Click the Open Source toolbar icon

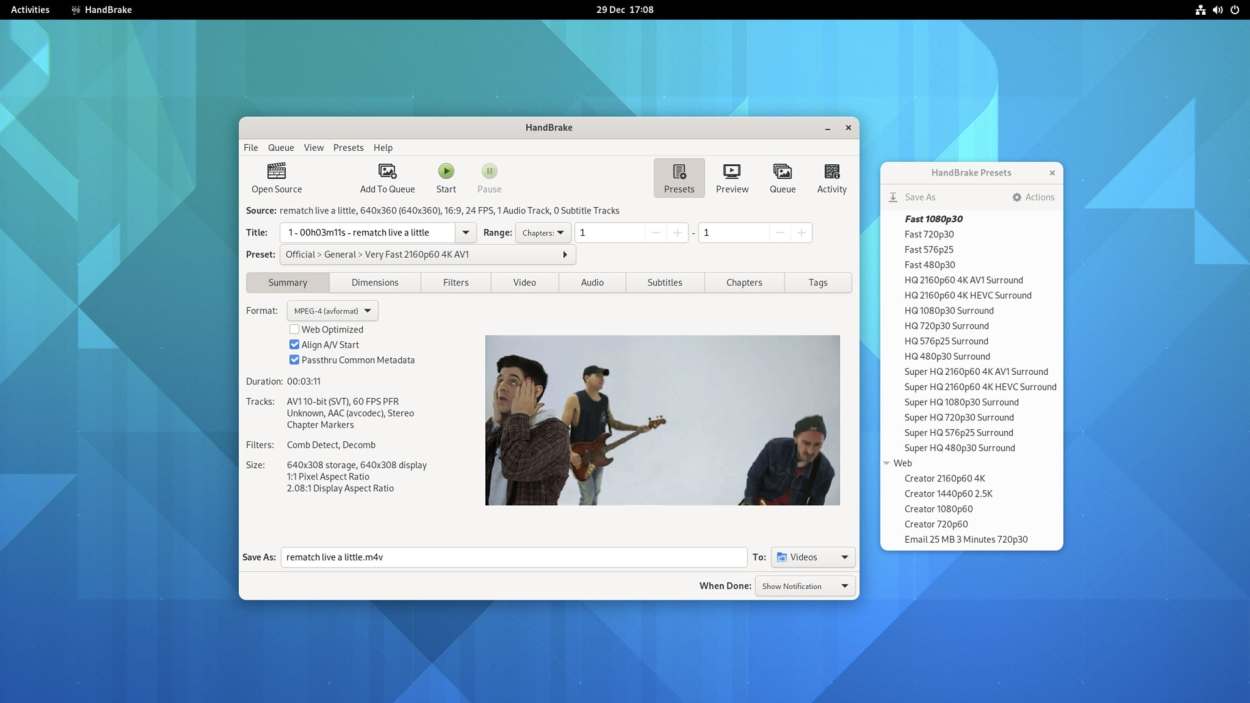(276, 172)
